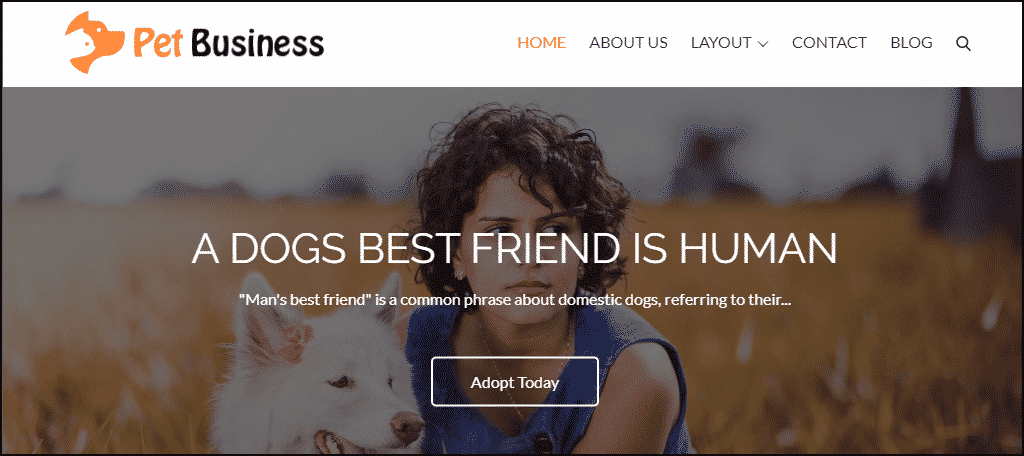
Task: Click the Adopt Today button
Action: pyautogui.click(x=515, y=382)
